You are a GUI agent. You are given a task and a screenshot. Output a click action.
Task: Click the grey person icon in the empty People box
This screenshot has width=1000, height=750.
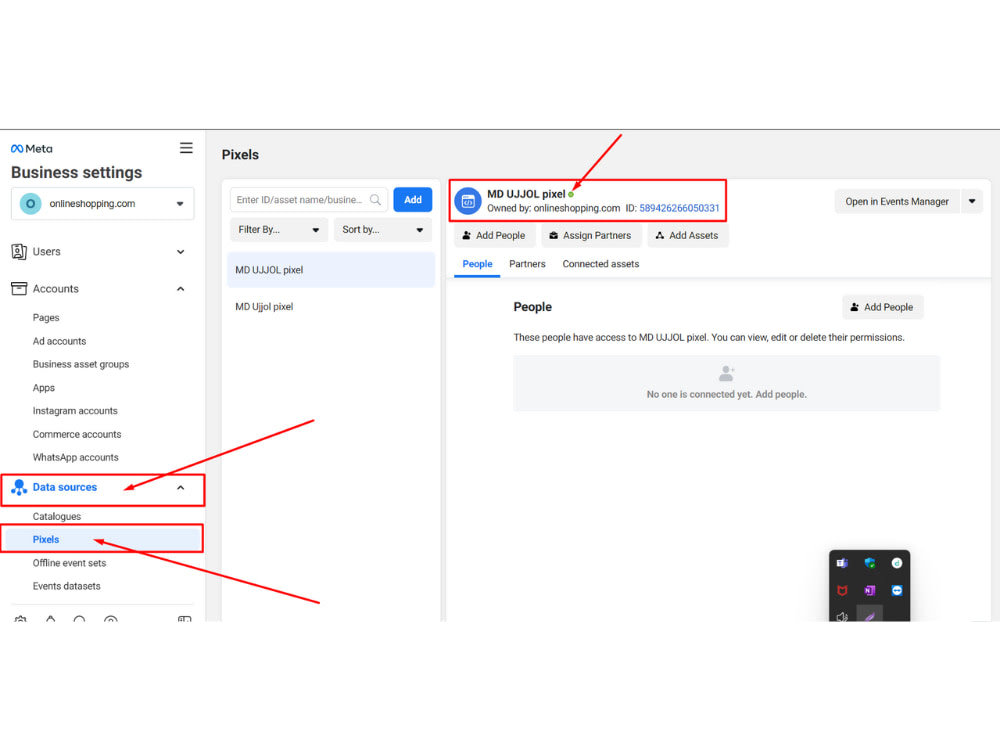coord(726,373)
